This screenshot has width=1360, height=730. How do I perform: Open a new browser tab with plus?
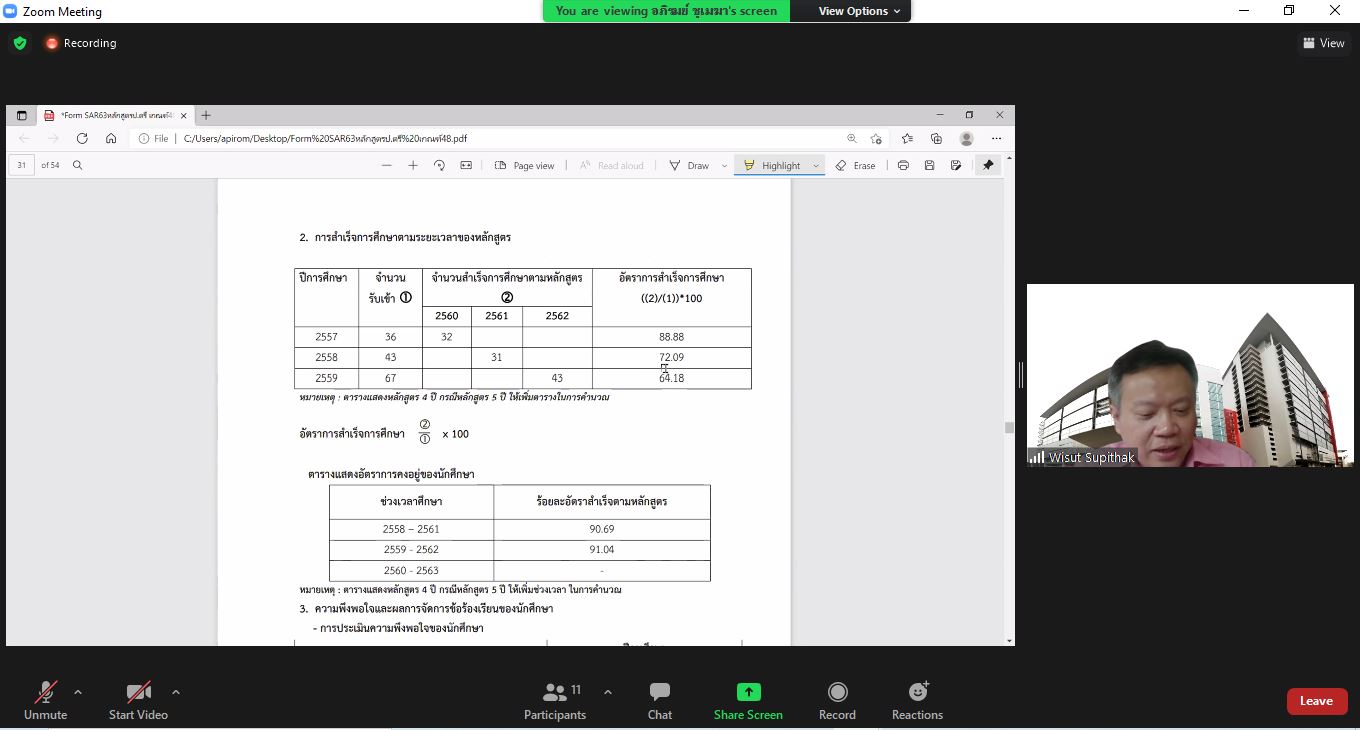tap(206, 115)
